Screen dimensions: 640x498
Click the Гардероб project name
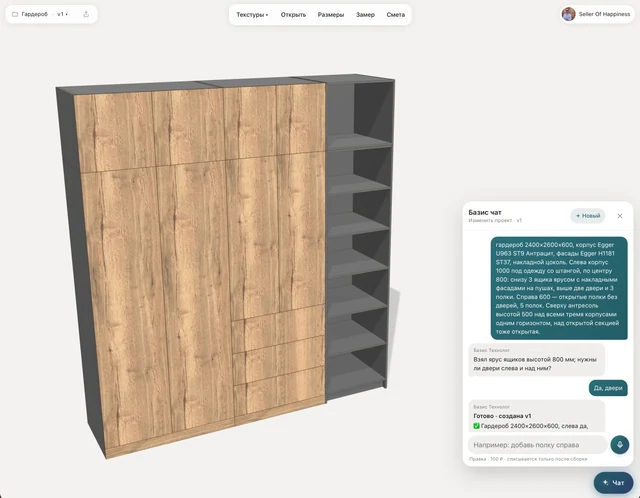coord(35,14)
